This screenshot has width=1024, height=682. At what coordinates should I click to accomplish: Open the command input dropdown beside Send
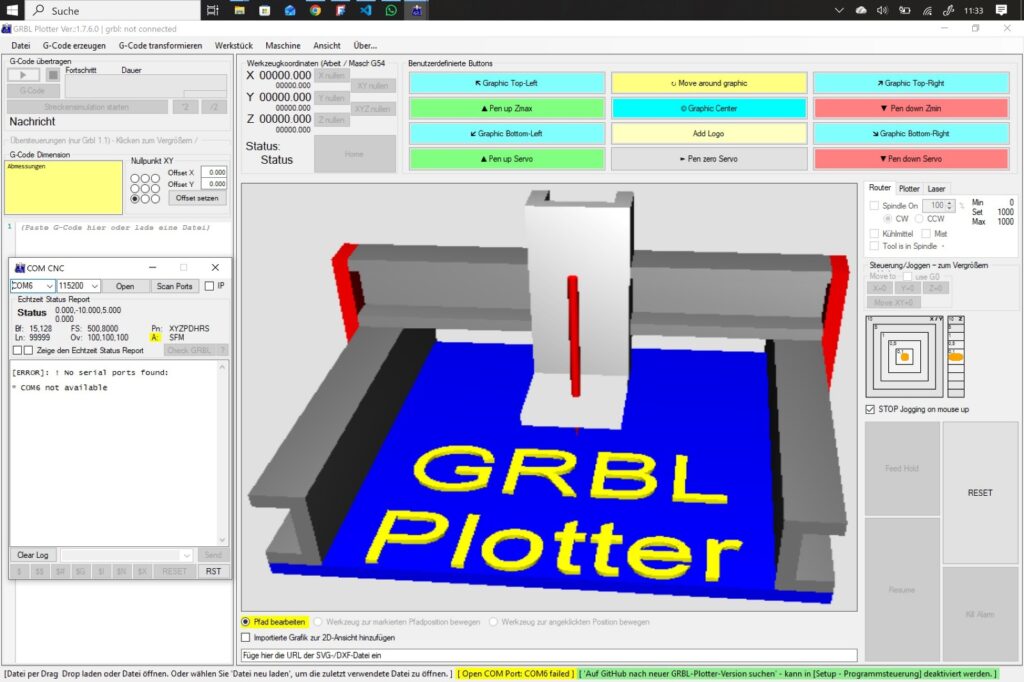(186, 555)
